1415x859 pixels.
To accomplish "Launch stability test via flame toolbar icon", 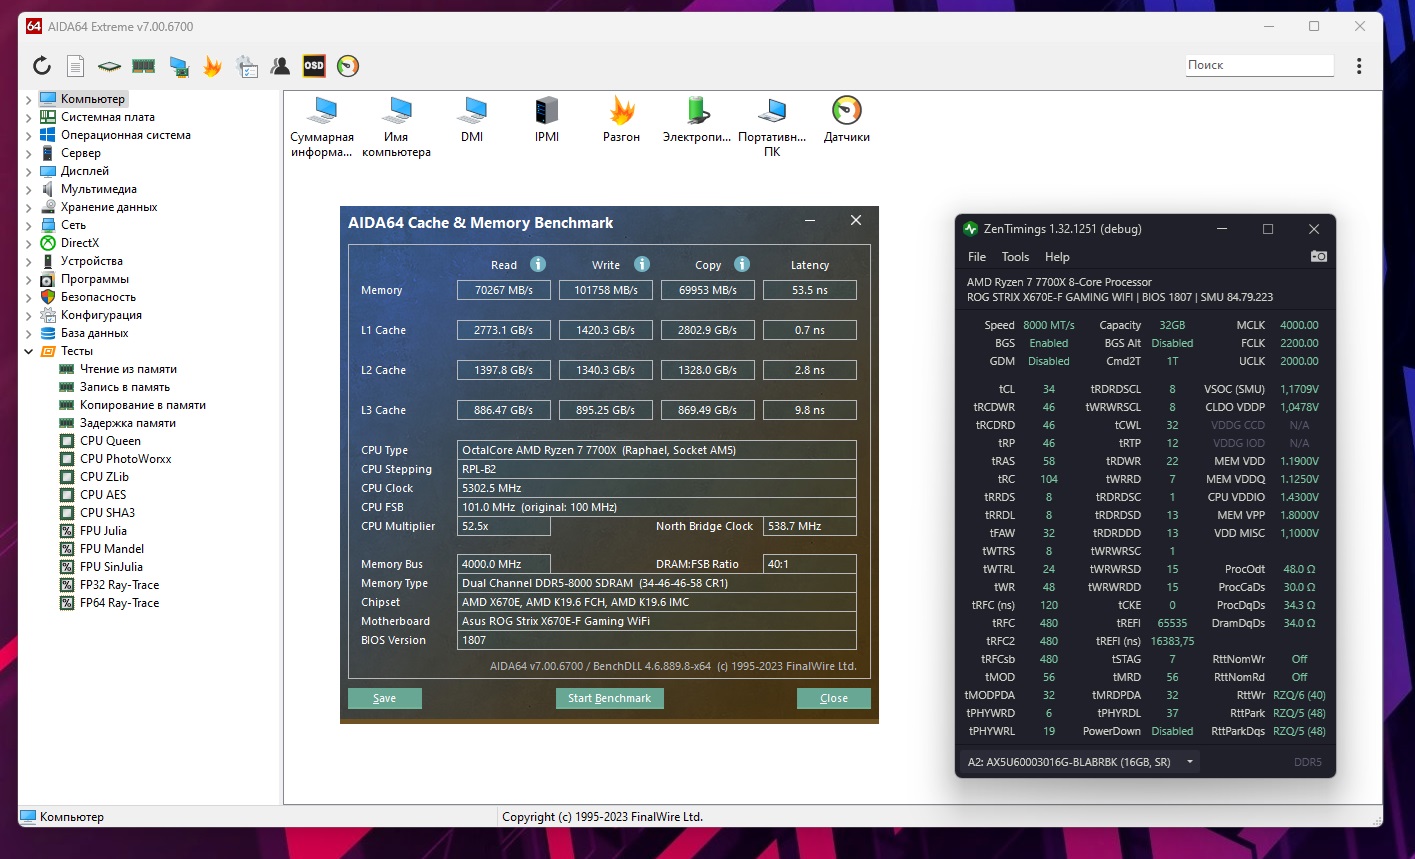I will [x=212, y=66].
